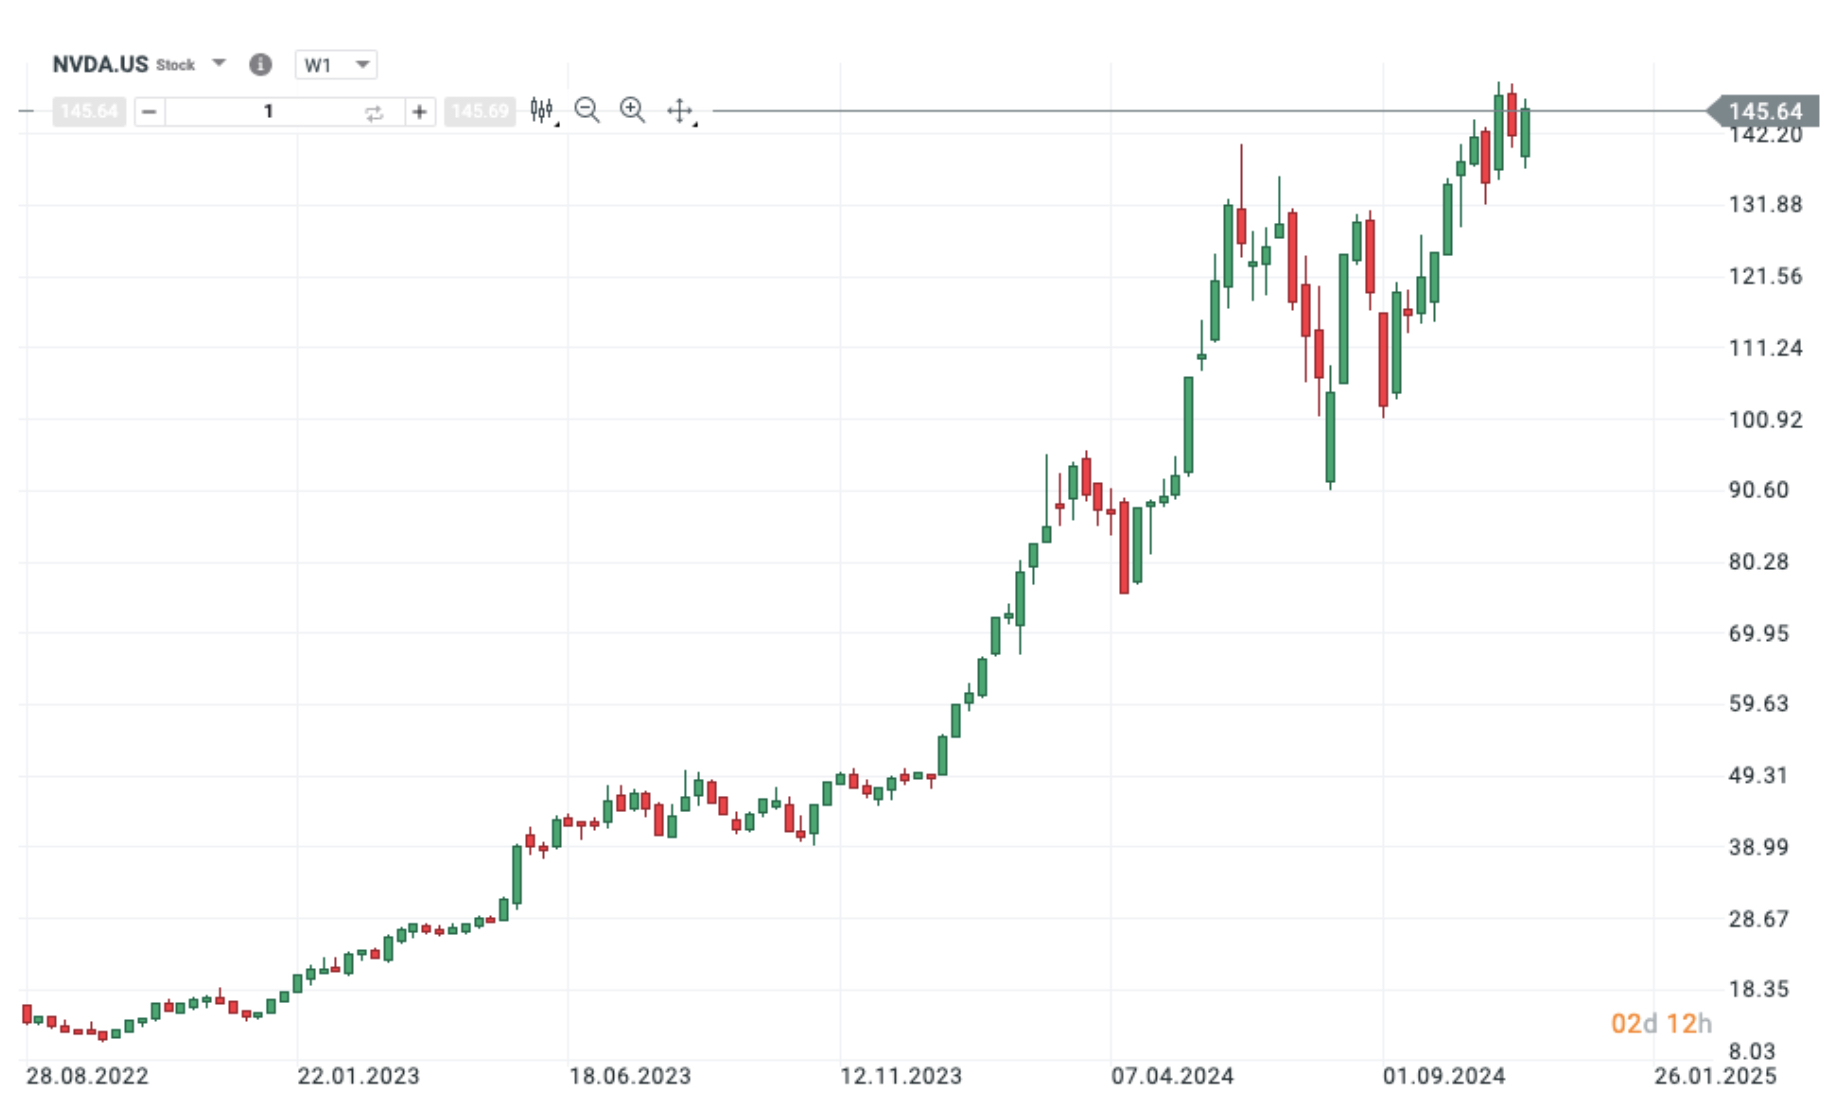This screenshot has height=1116, width=1834.
Task: Click inside the volume input field showing 1
Action: pos(268,112)
